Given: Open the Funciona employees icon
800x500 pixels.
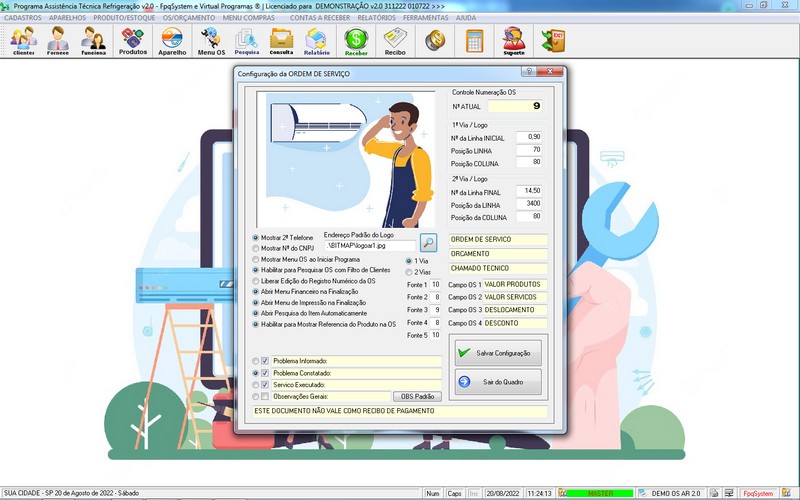Looking at the screenshot, I should click(x=93, y=41).
